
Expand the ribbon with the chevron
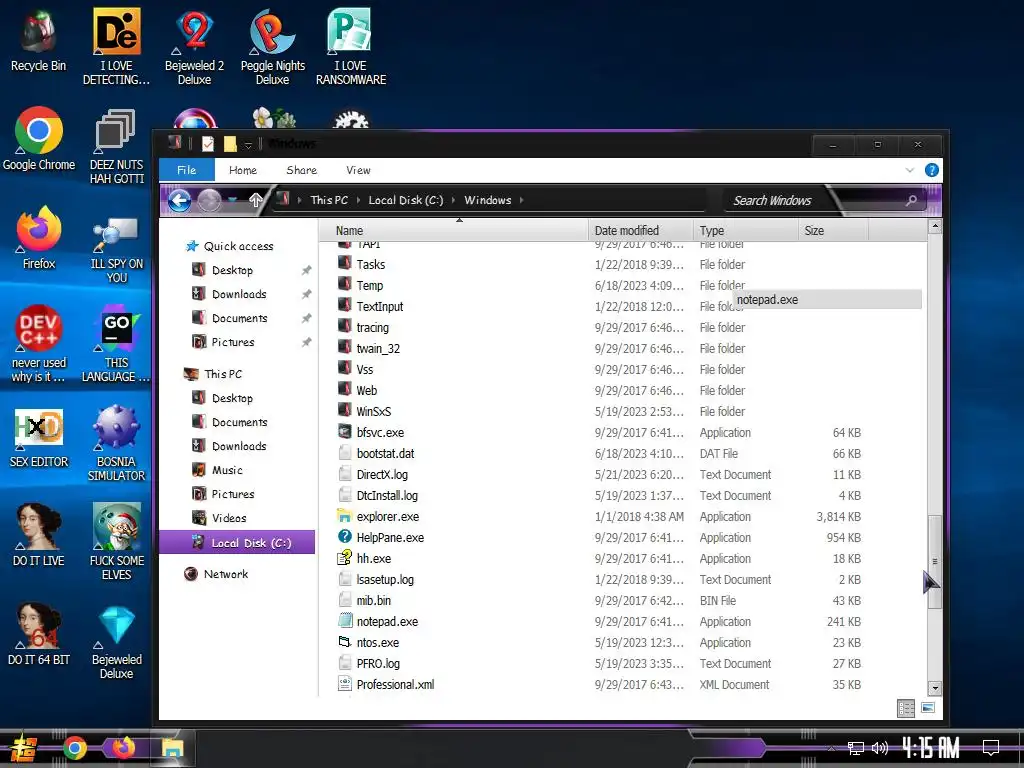[x=910, y=170]
